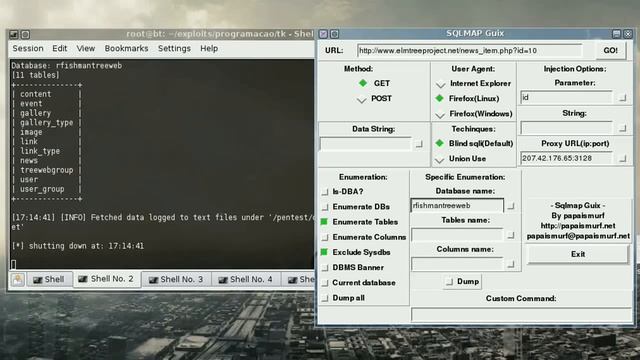Toggle checkbox beside Database name field
This screenshot has height=360, width=640.
click(510, 206)
